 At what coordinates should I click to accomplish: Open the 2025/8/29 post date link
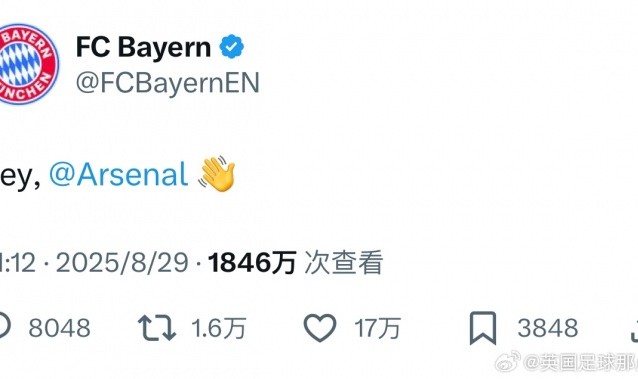click(122, 263)
